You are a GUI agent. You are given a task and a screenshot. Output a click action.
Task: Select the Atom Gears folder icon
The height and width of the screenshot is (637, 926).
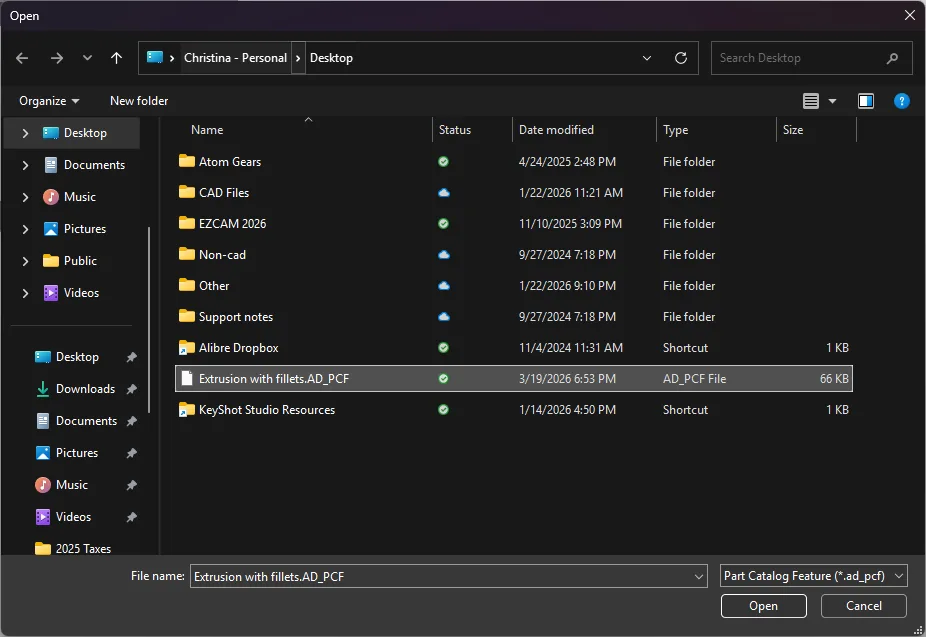click(x=187, y=161)
